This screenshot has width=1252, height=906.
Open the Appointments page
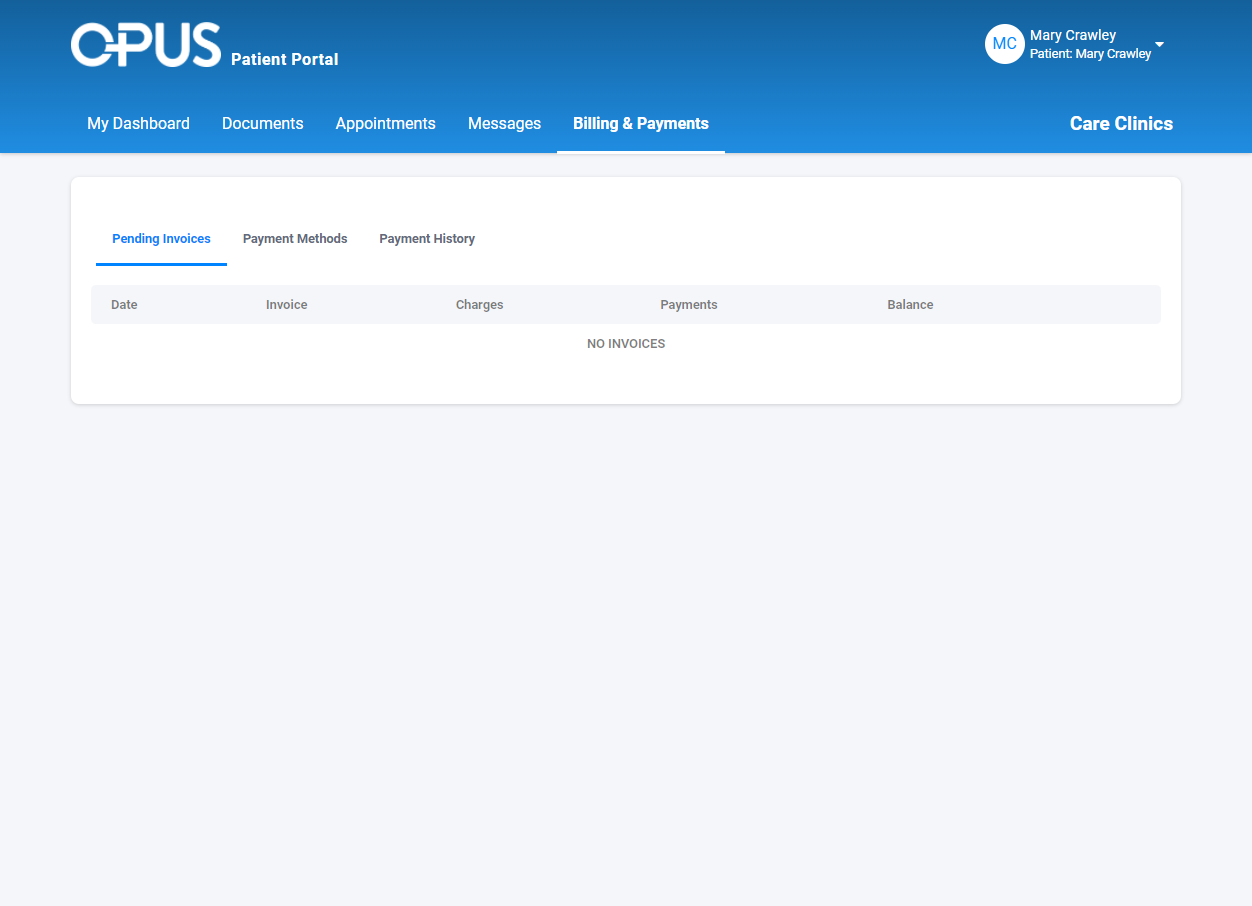point(386,124)
